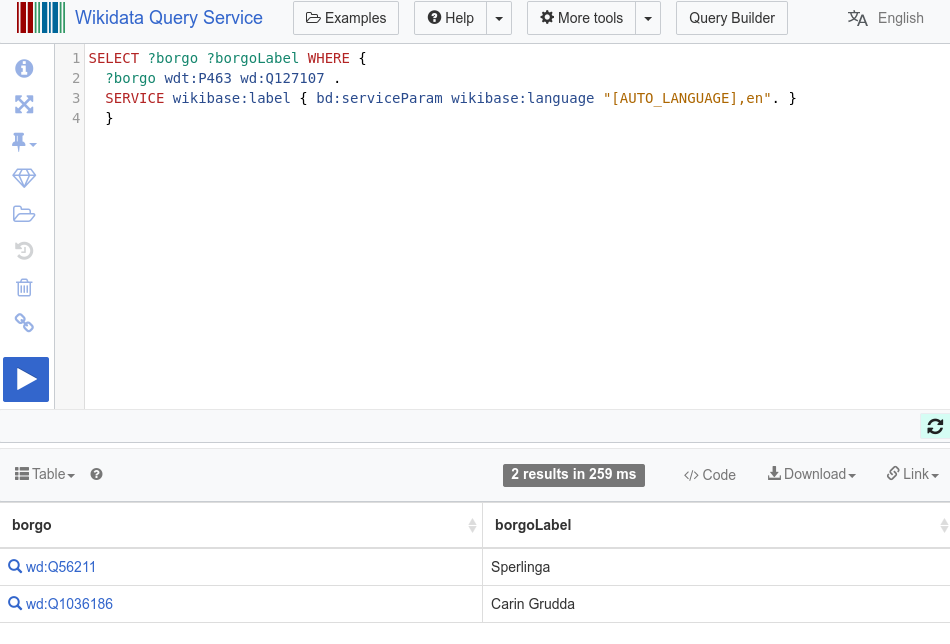Open the Query Builder
This screenshot has height=644, width=950.
point(732,18)
